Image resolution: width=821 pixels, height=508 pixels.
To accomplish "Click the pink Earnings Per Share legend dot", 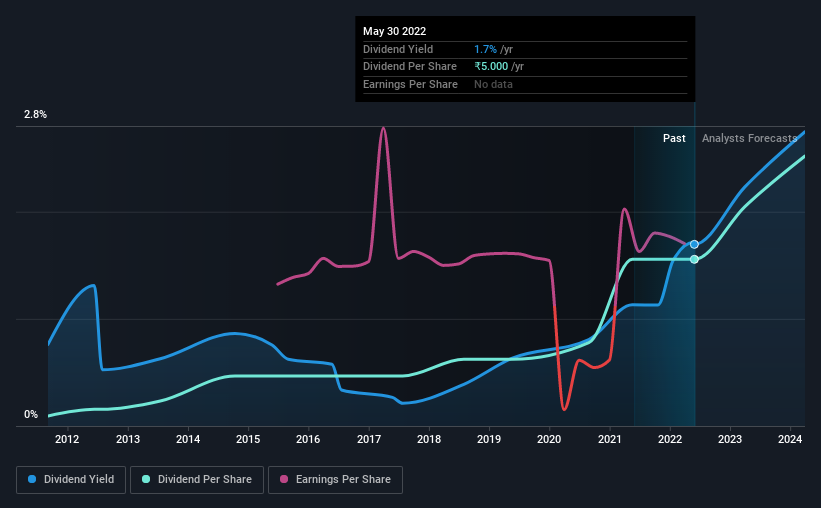I will [x=284, y=479].
